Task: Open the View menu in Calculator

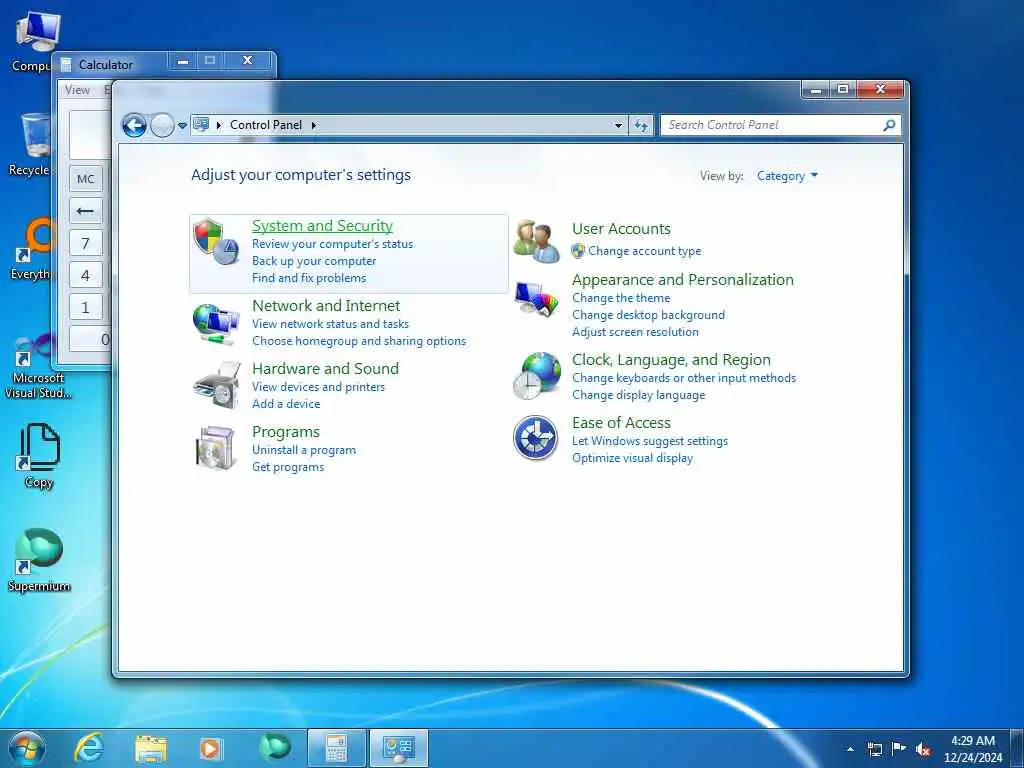Action: pyautogui.click(x=77, y=90)
